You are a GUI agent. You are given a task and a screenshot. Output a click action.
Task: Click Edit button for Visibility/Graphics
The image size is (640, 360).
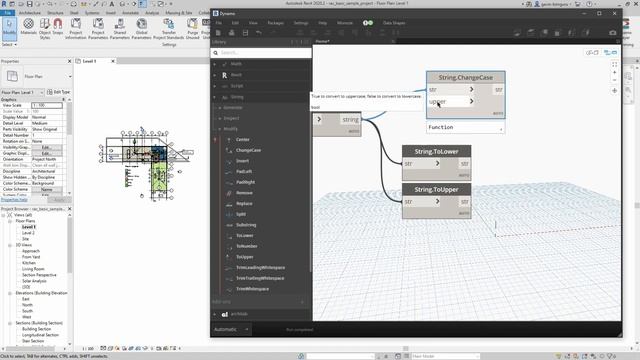pyautogui.click(x=47, y=147)
